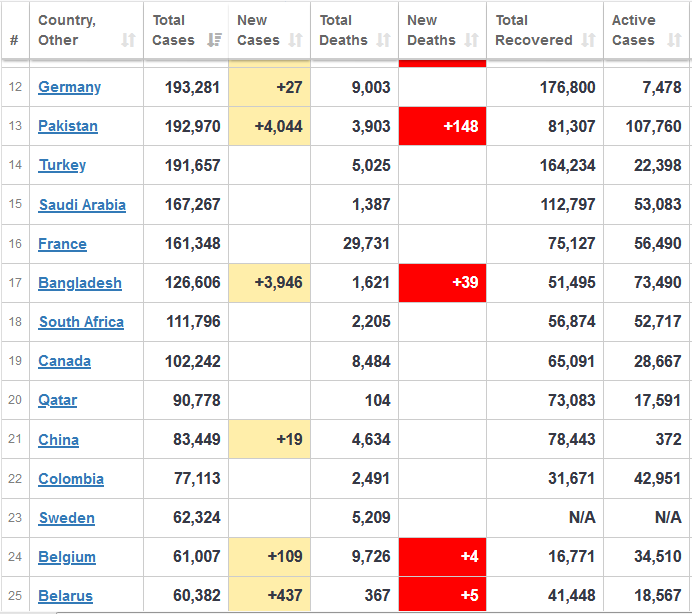Click Sweden total recovered N/A
692x614 pixels.
[x=582, y=517]
